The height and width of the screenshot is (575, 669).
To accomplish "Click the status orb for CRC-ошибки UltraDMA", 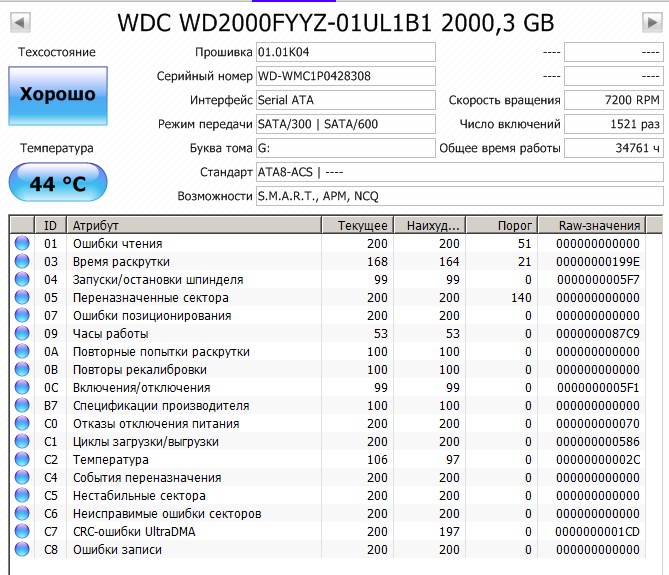I will (22, 532).
